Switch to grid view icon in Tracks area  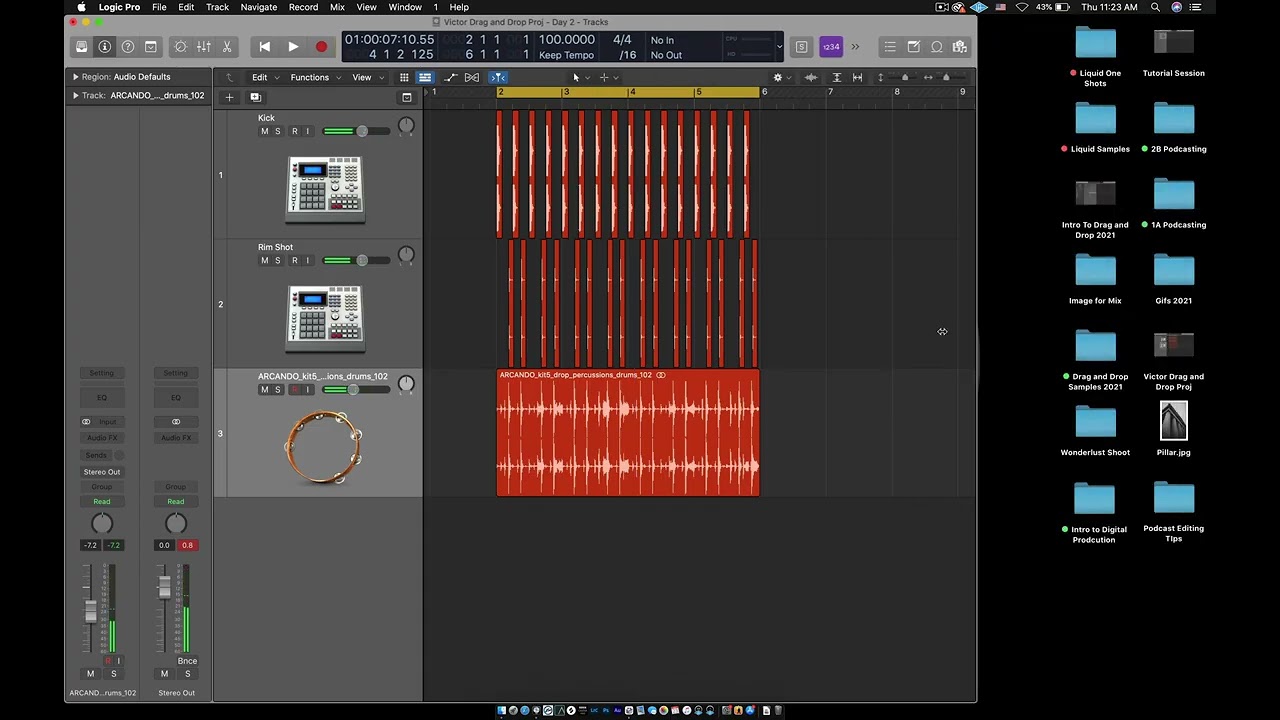click(x=404, y=77)
